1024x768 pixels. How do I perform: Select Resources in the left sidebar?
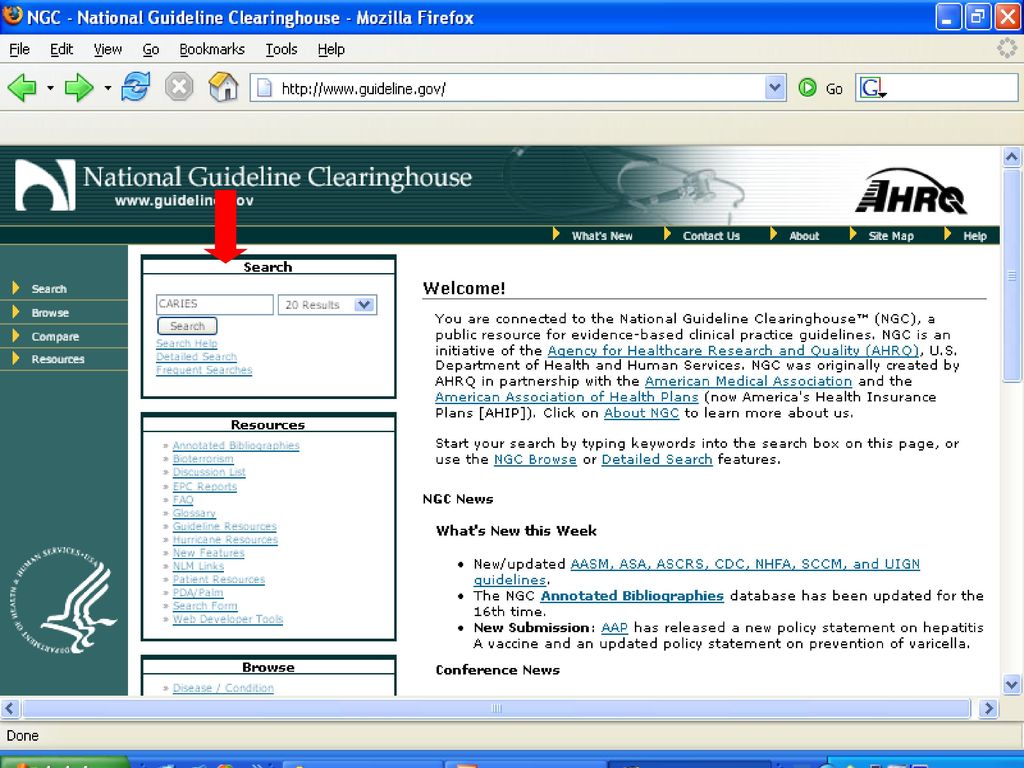click(58, 359)
